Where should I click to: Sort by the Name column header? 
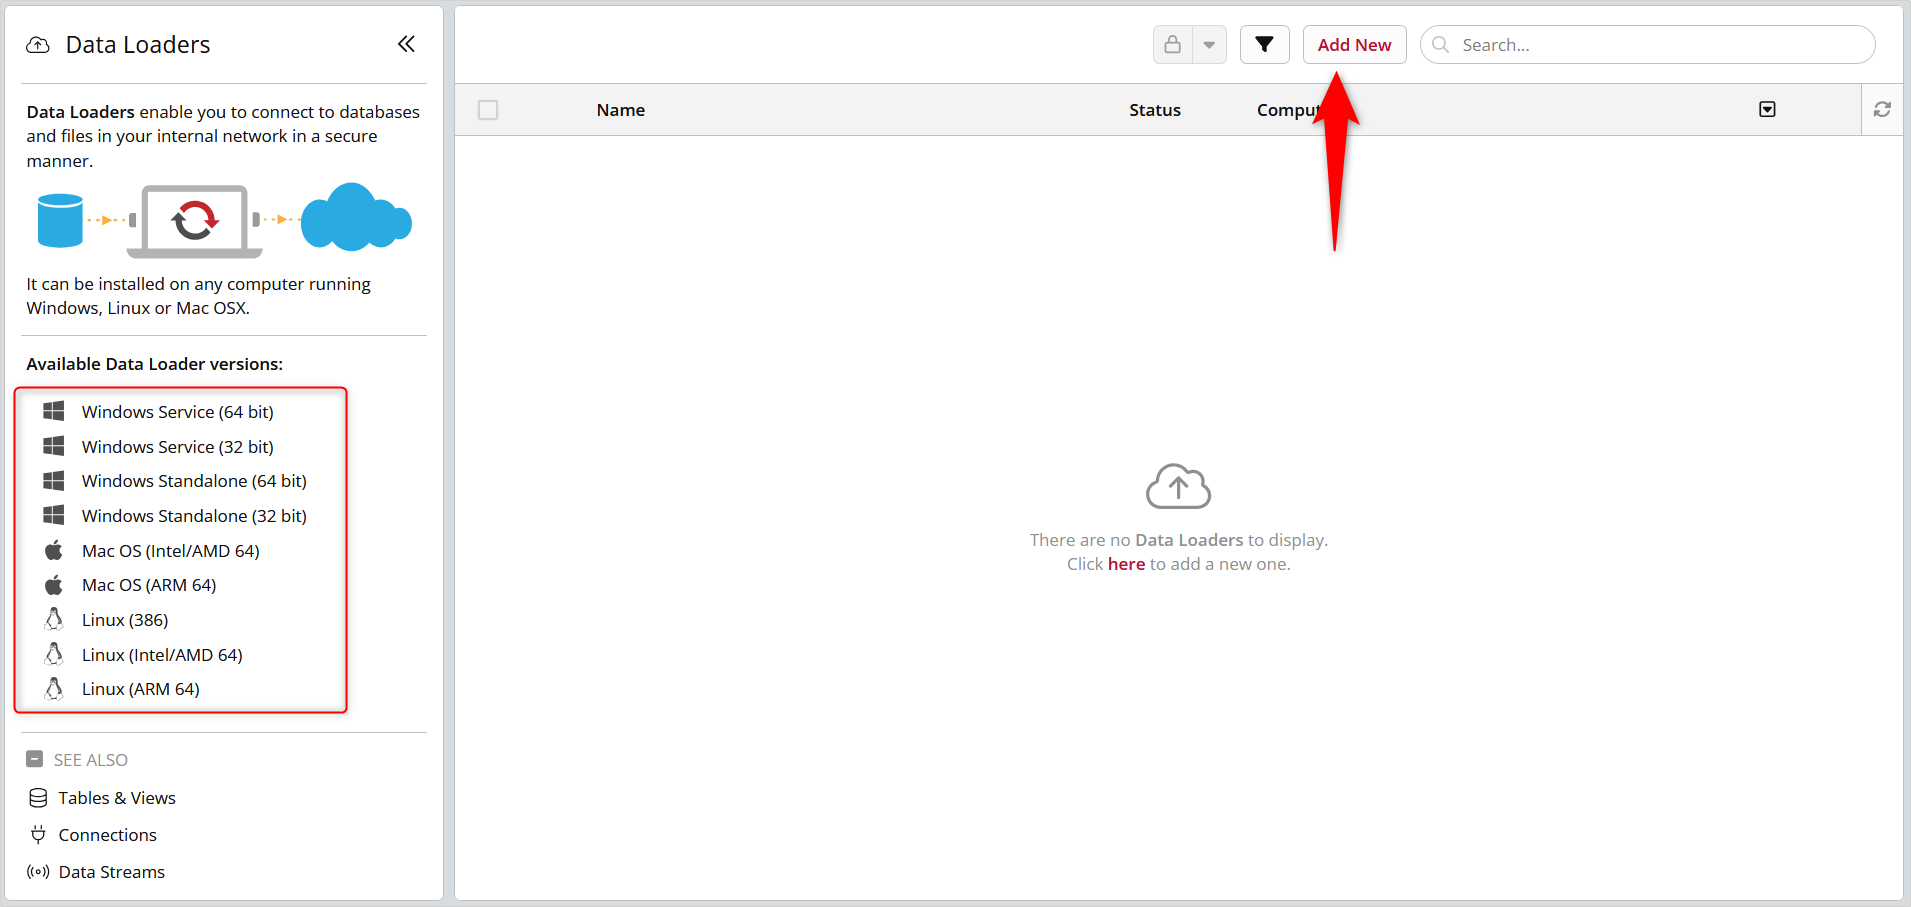coord(621,110)
